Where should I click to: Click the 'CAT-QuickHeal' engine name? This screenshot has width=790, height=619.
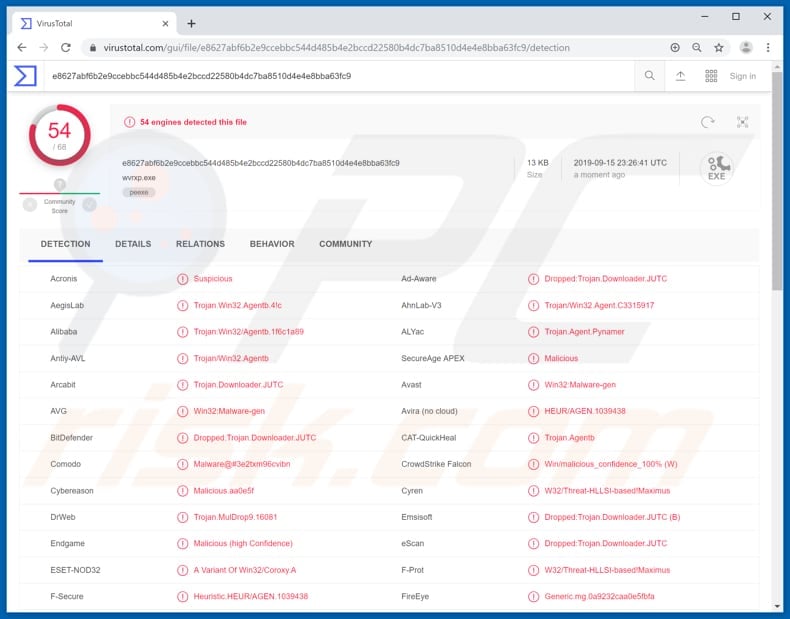[x=429, y=438]
